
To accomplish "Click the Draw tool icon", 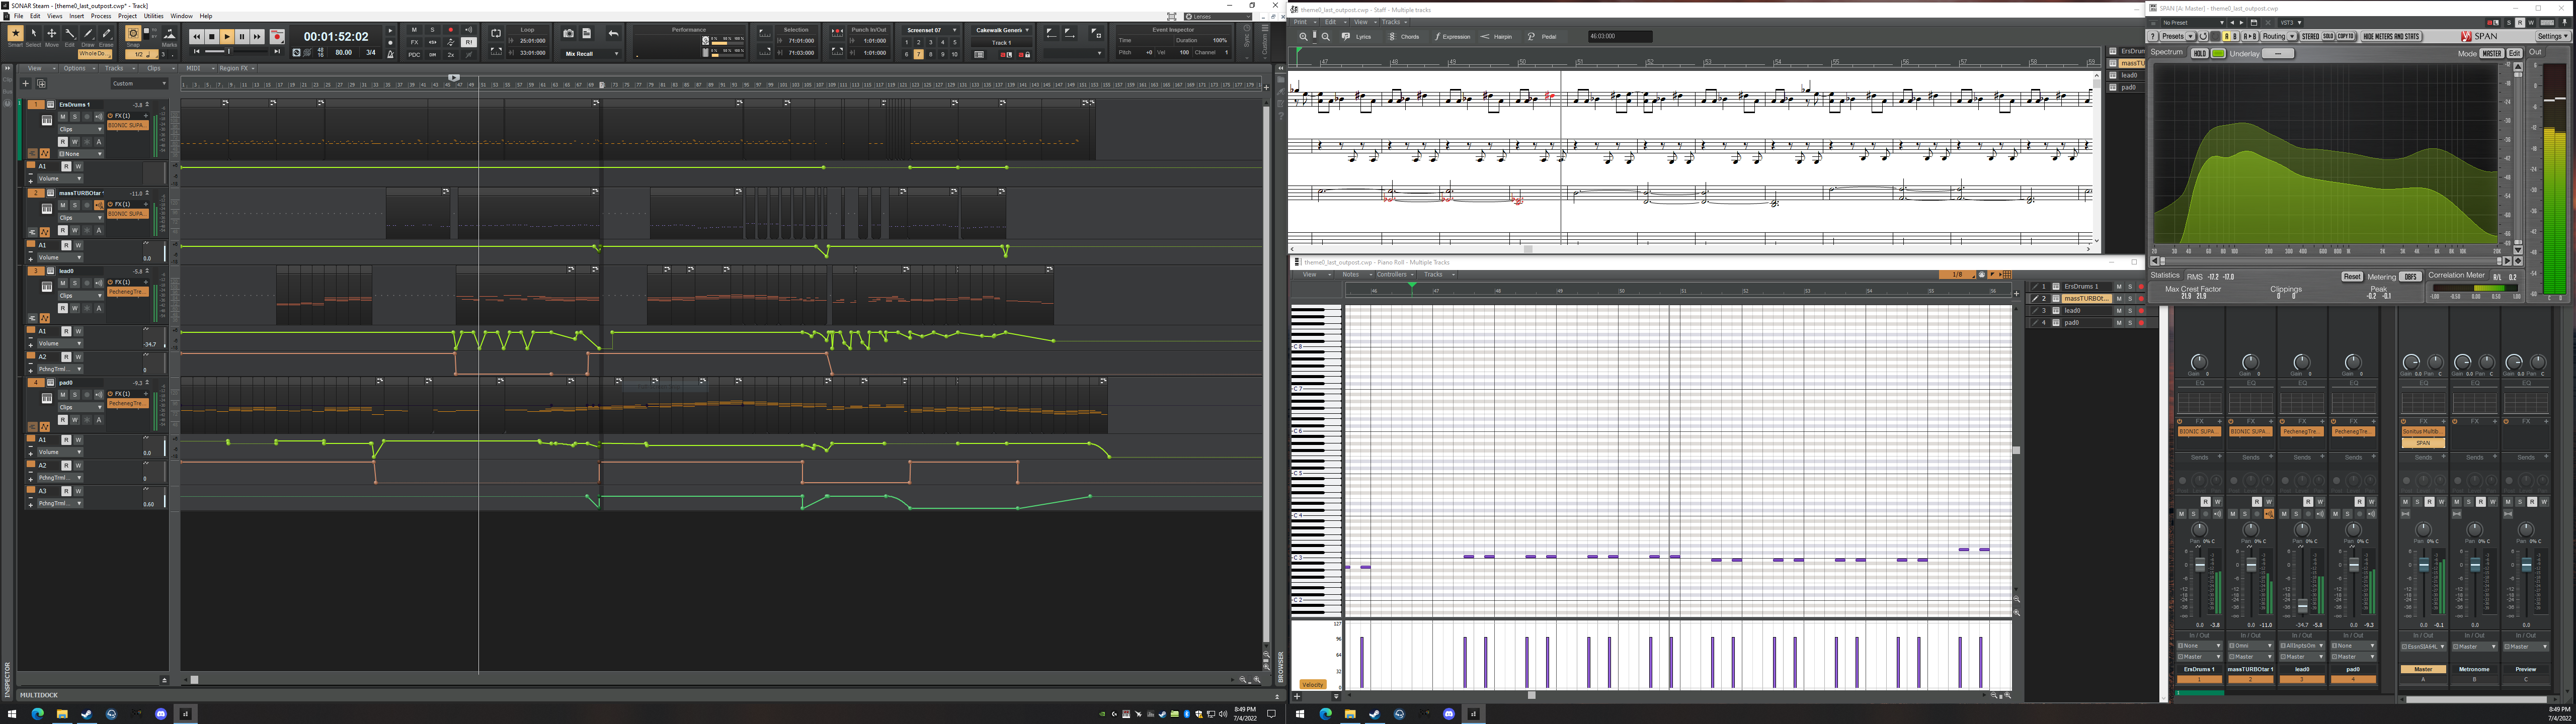I will click(88, 34).
